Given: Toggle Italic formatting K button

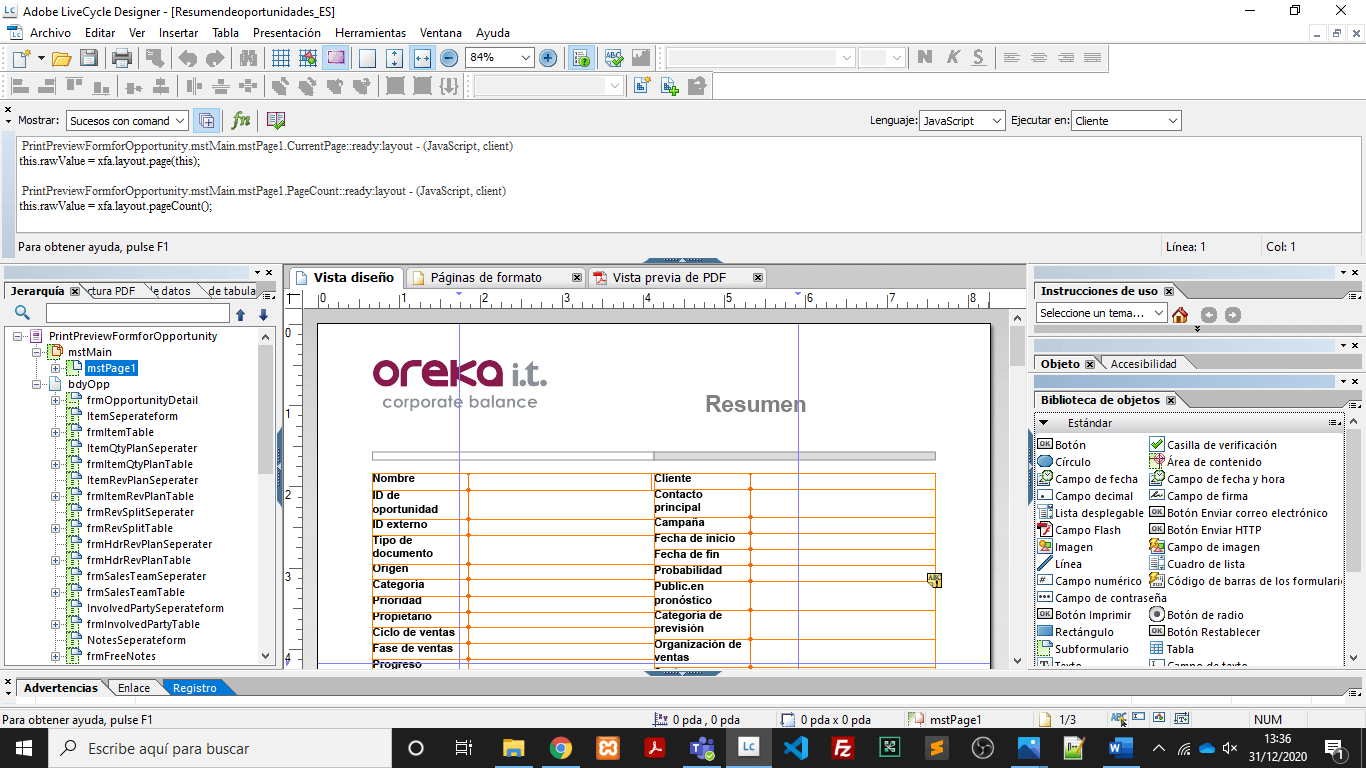Looking at the screenshot, I should (952, 58).
